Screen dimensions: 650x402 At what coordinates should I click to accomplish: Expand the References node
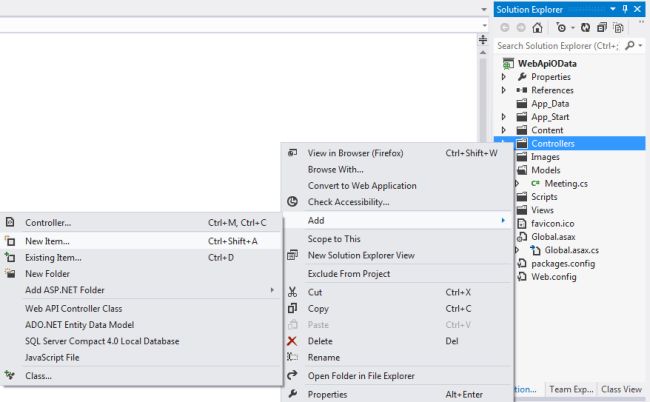[x=504, y=90]
